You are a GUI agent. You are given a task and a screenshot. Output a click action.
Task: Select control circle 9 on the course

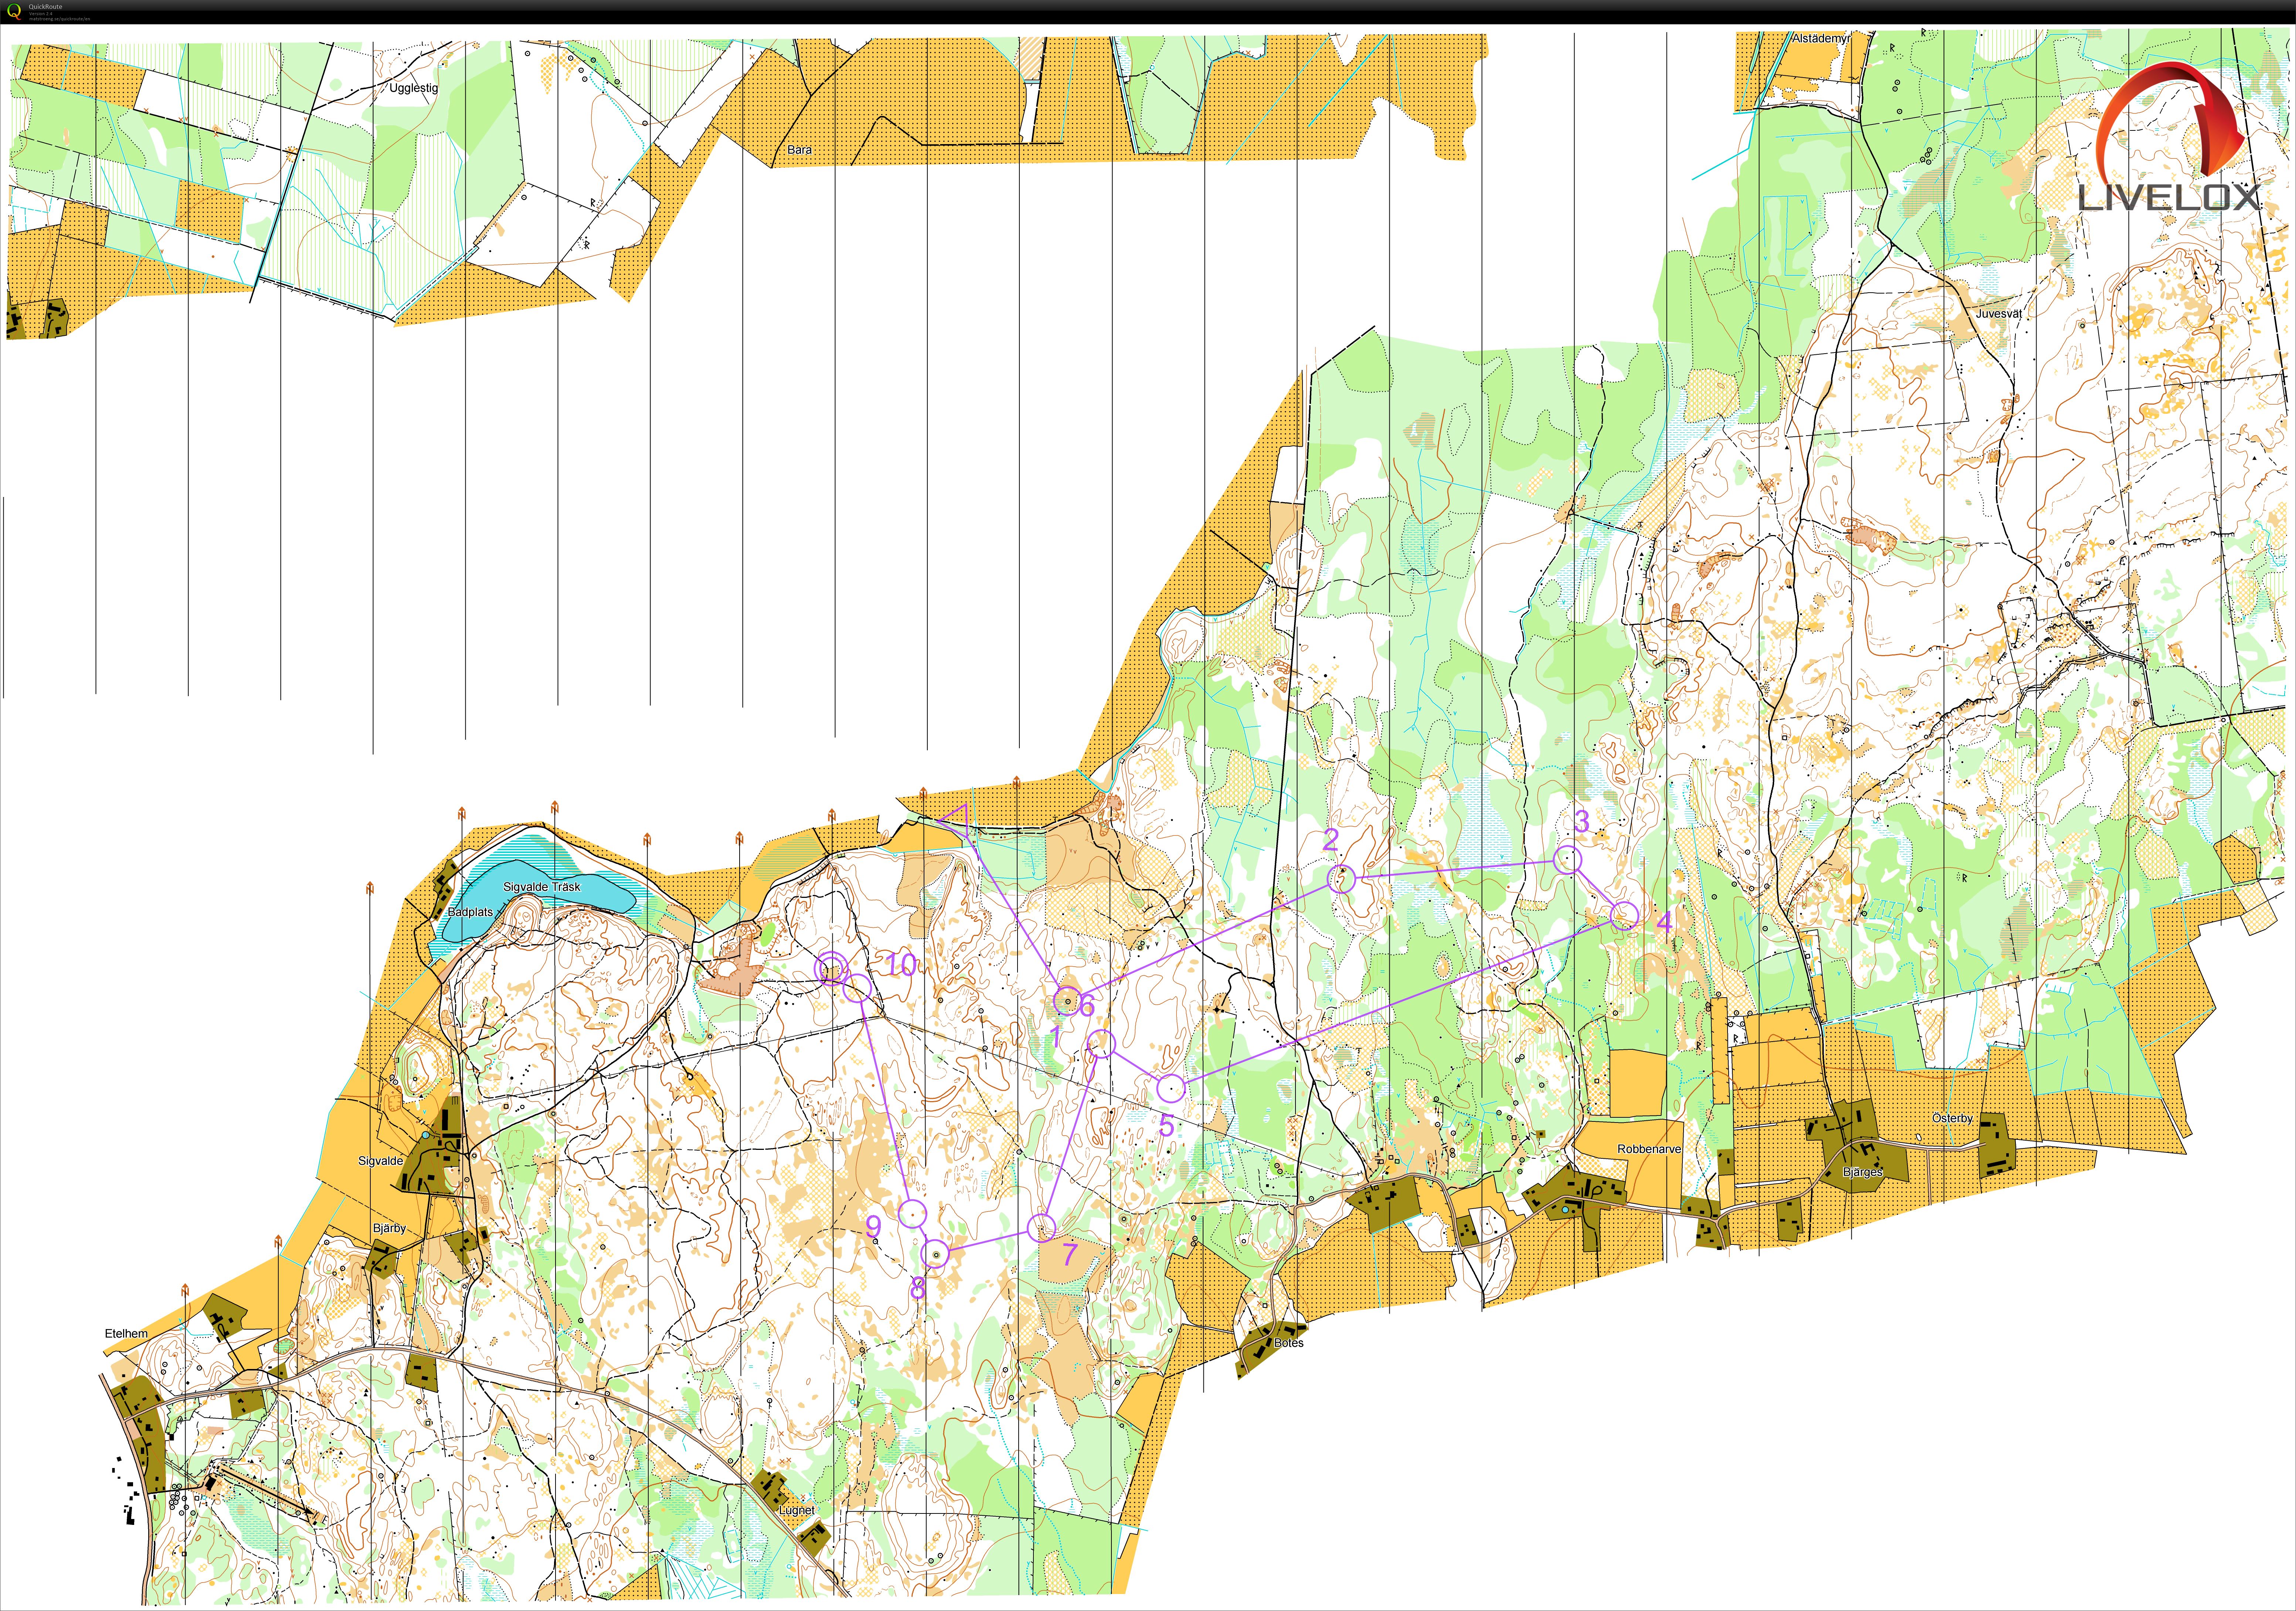(912, 1214)
